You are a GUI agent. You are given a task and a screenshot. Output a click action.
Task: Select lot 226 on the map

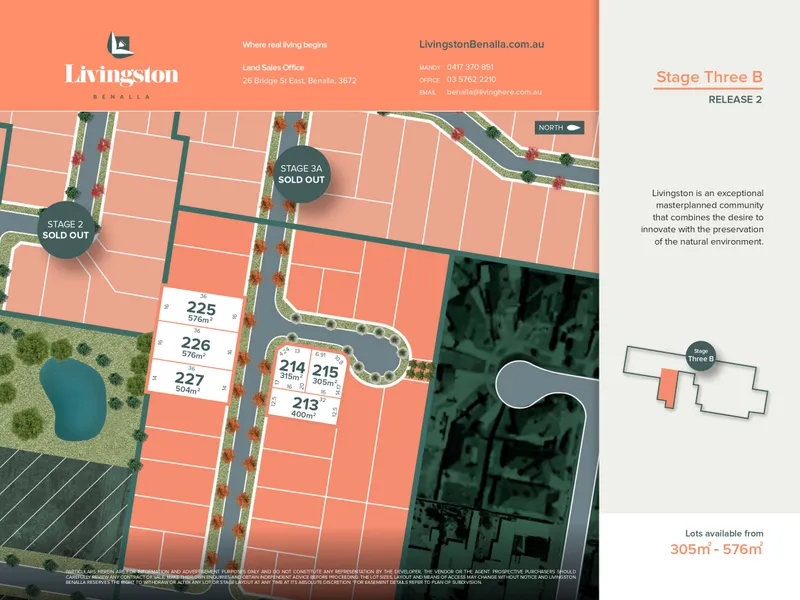(195, 346)
